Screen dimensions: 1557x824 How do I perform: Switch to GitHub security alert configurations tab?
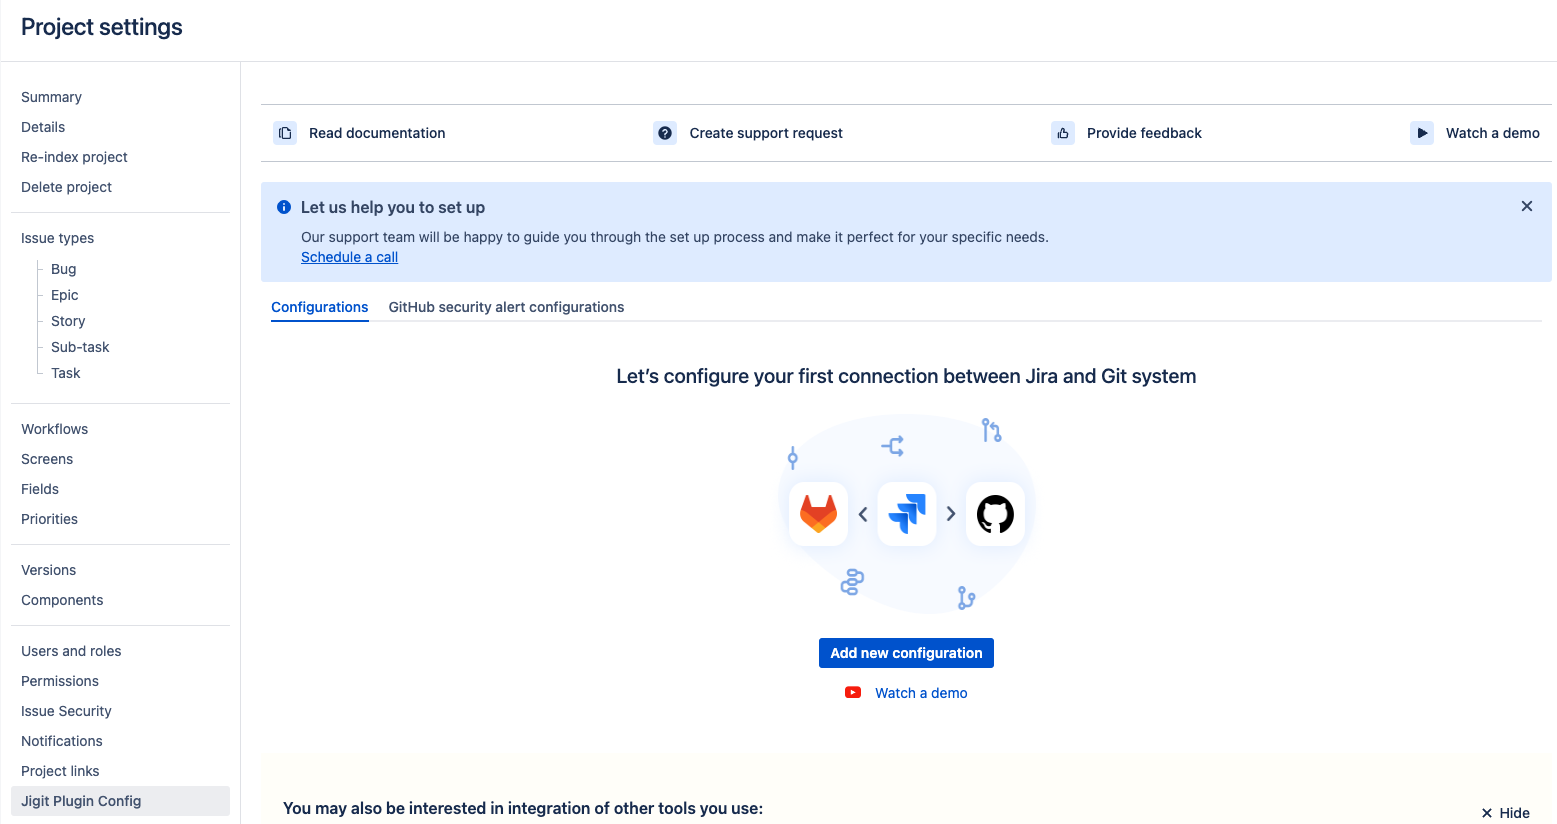pos(506,307)
